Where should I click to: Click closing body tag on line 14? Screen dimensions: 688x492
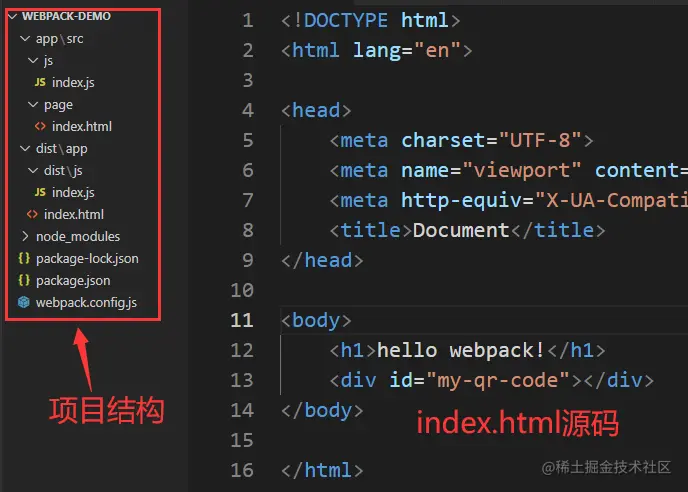point(322,410)
